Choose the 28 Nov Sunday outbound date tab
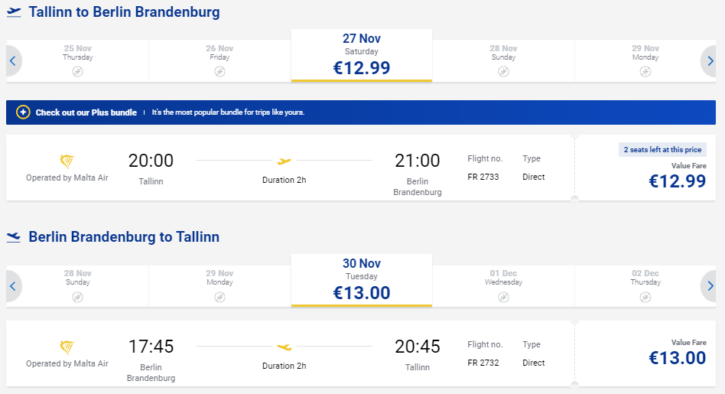 point(504,61)
